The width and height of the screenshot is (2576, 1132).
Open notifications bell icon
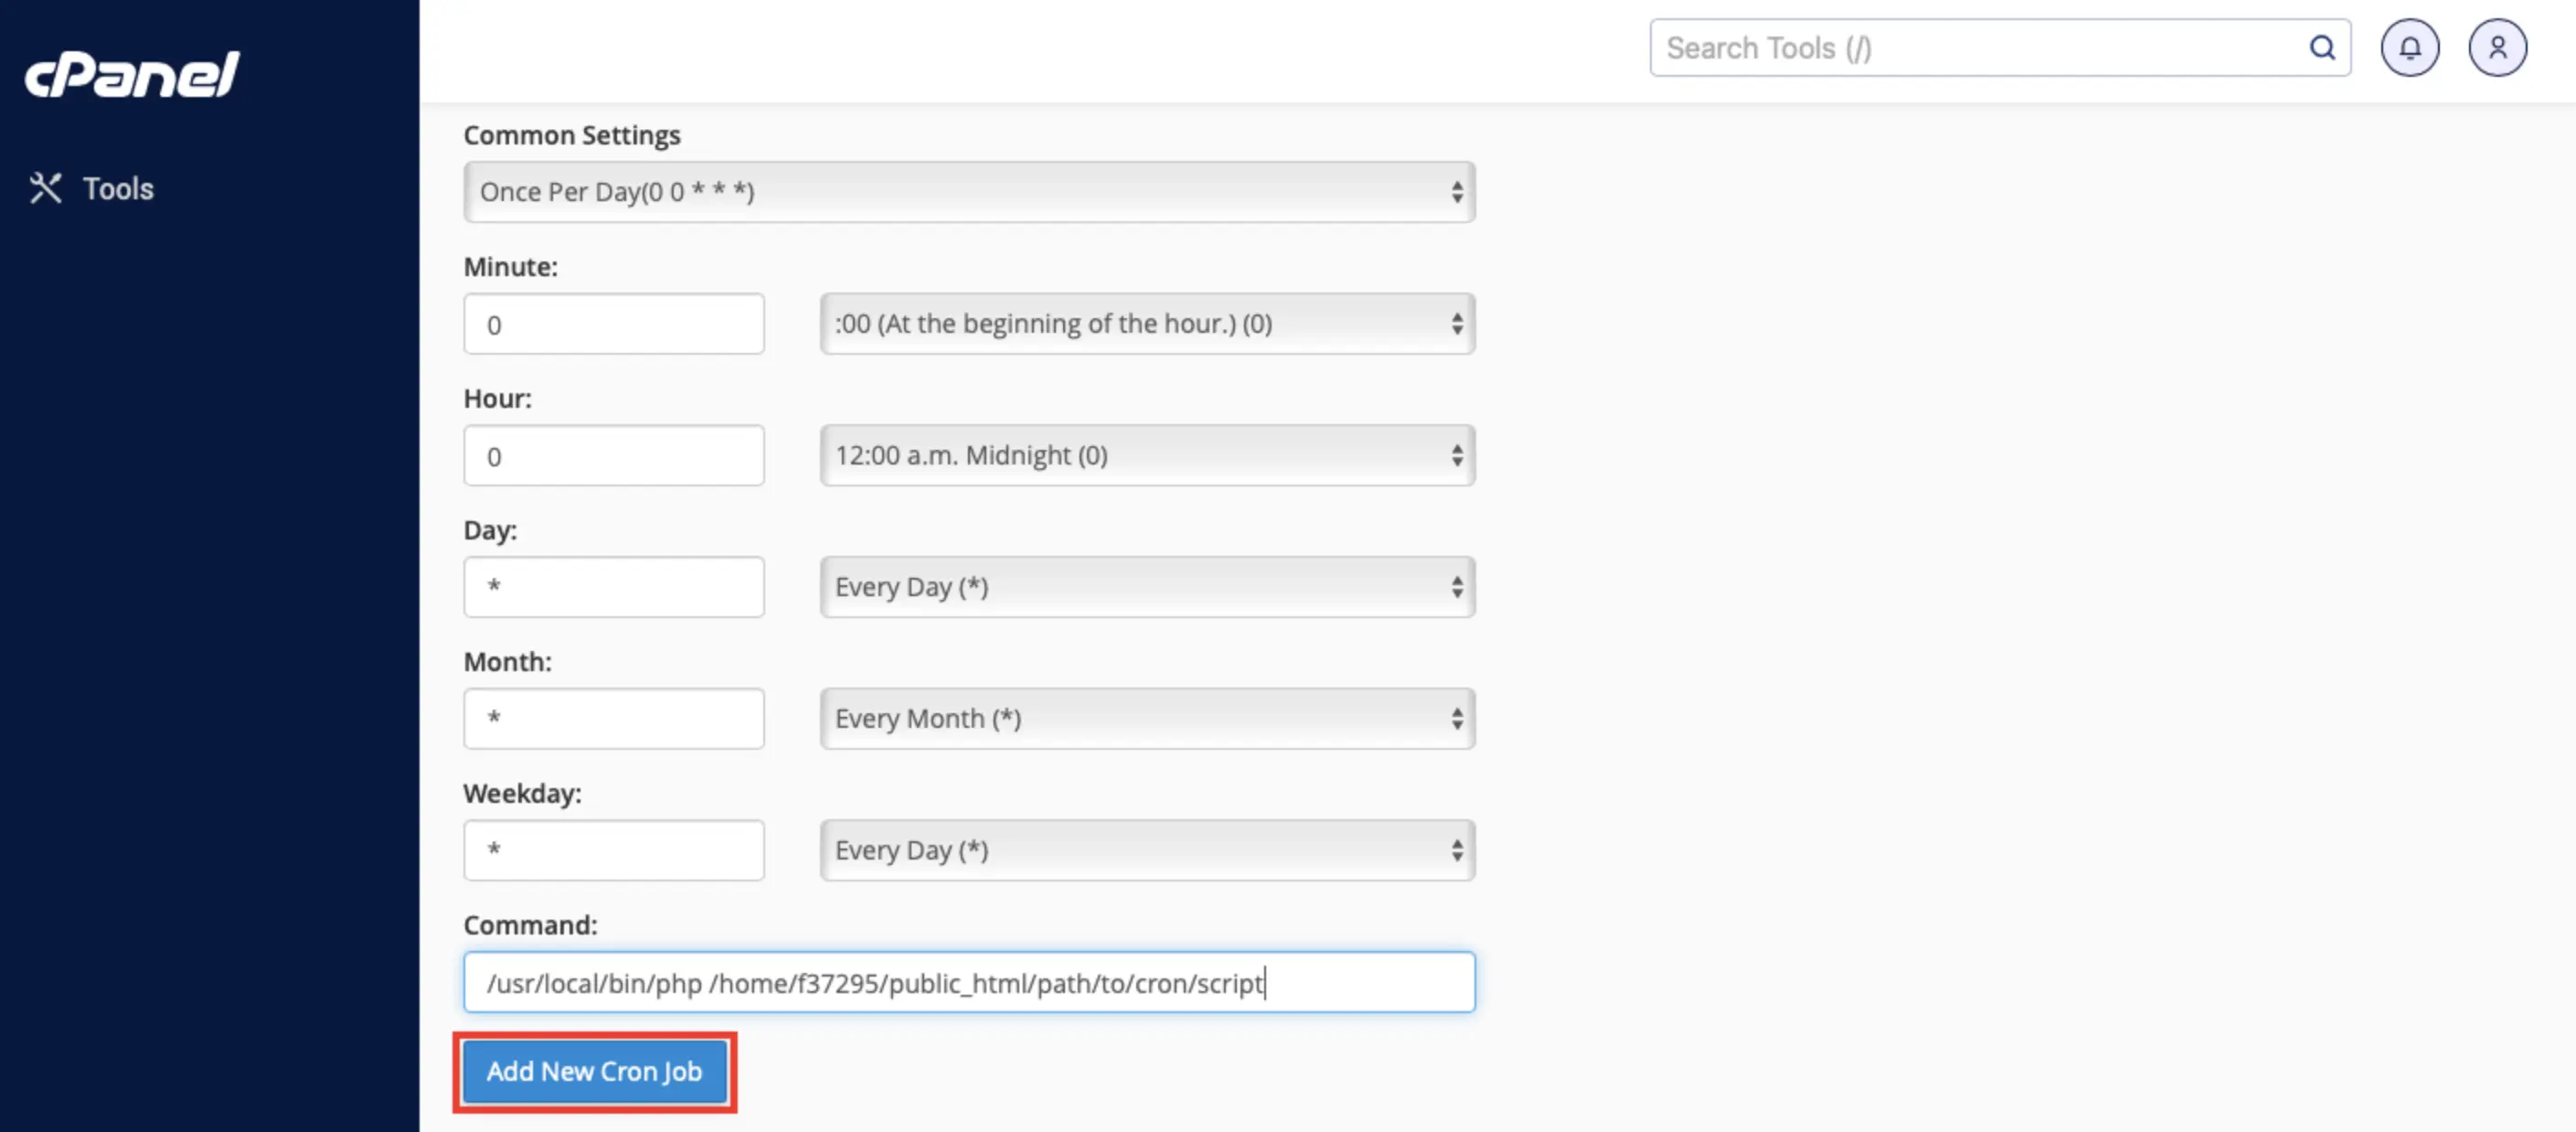tap(2409, 48)
